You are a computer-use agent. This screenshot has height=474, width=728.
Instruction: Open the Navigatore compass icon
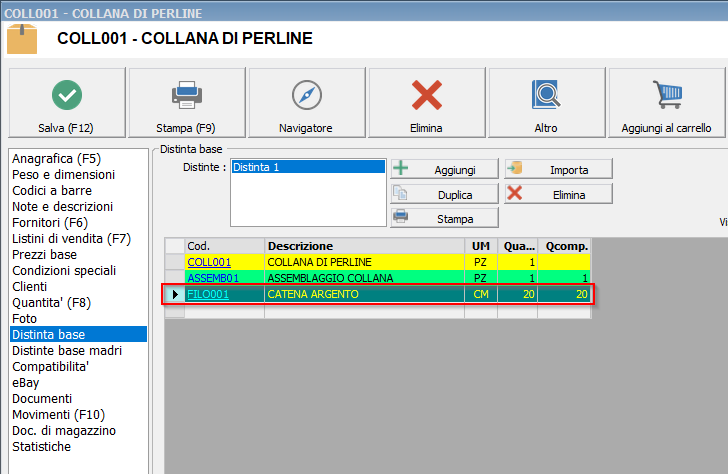(x=306, y=95)
